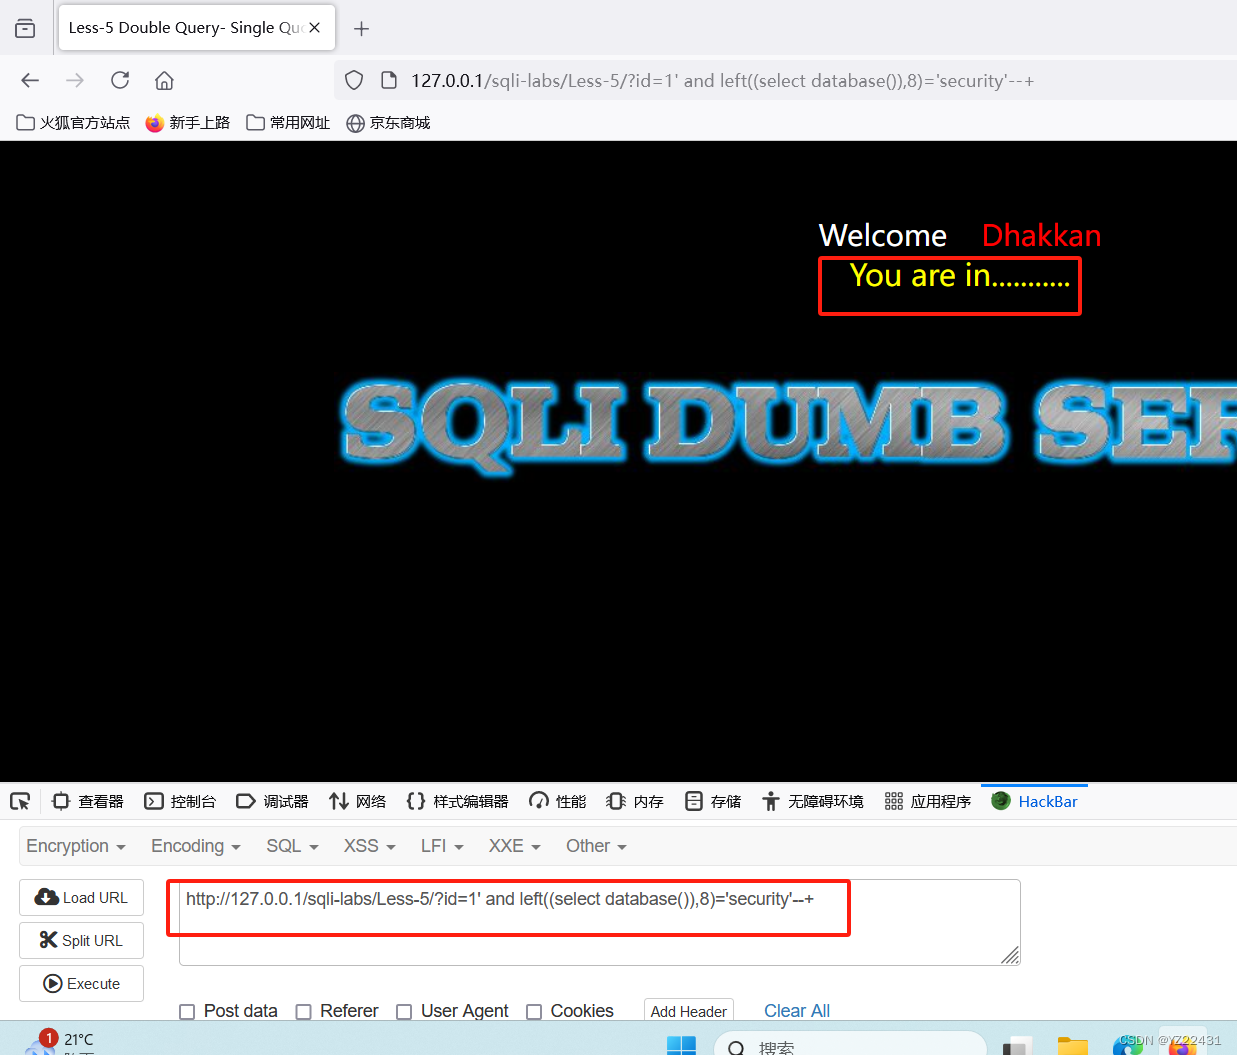1237x1055 pixels.
Task: Click the reload page icon
Action: (120, 80)
